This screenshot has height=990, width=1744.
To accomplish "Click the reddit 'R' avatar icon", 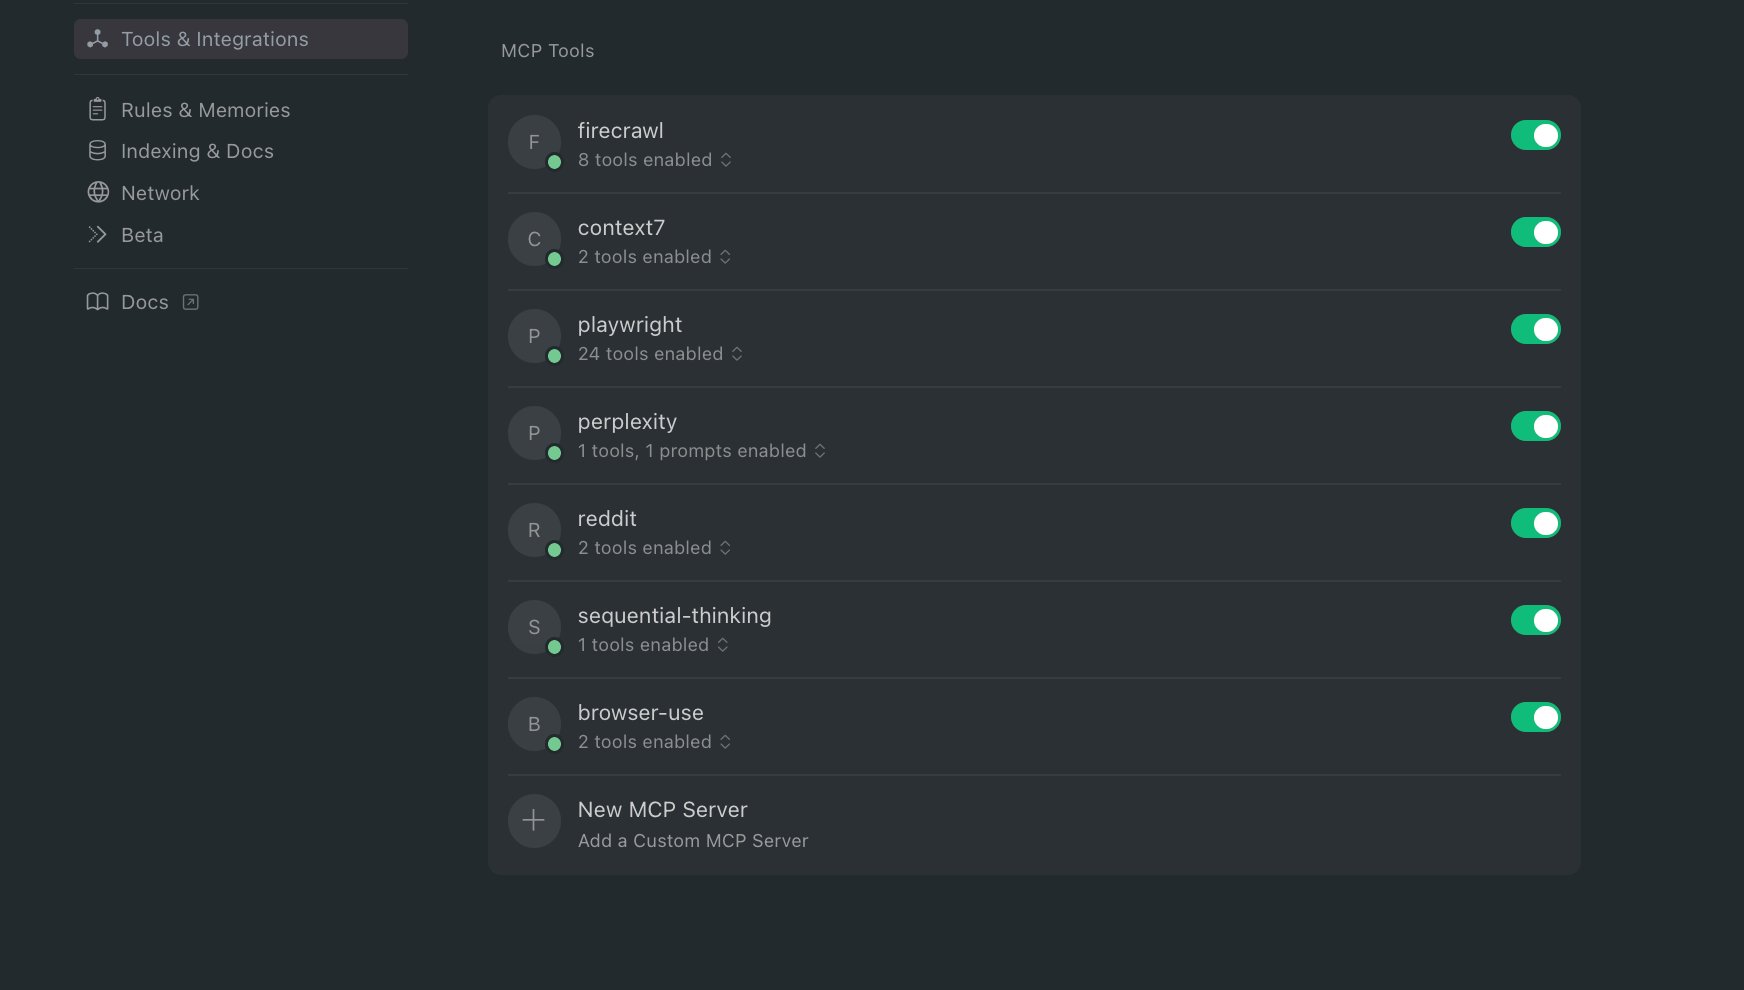I will pos(534,530).
